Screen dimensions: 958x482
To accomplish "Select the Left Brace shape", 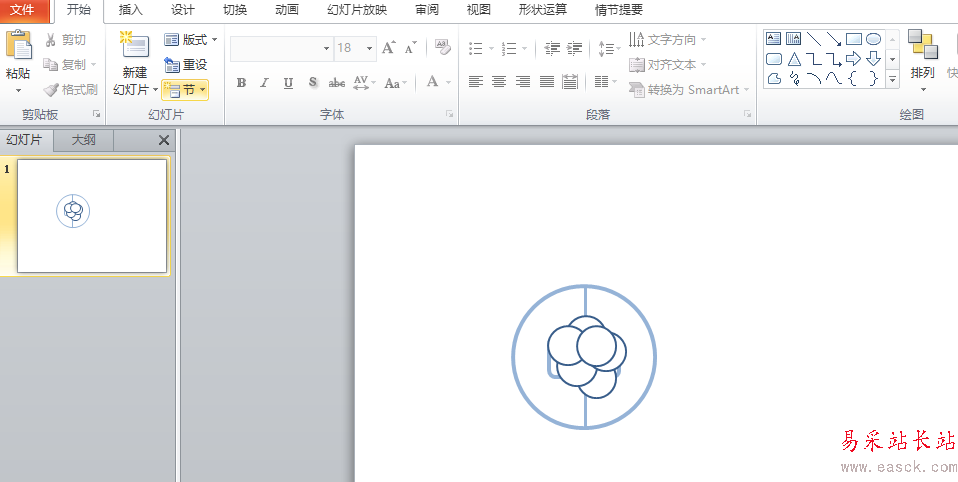I will (854, 78).
